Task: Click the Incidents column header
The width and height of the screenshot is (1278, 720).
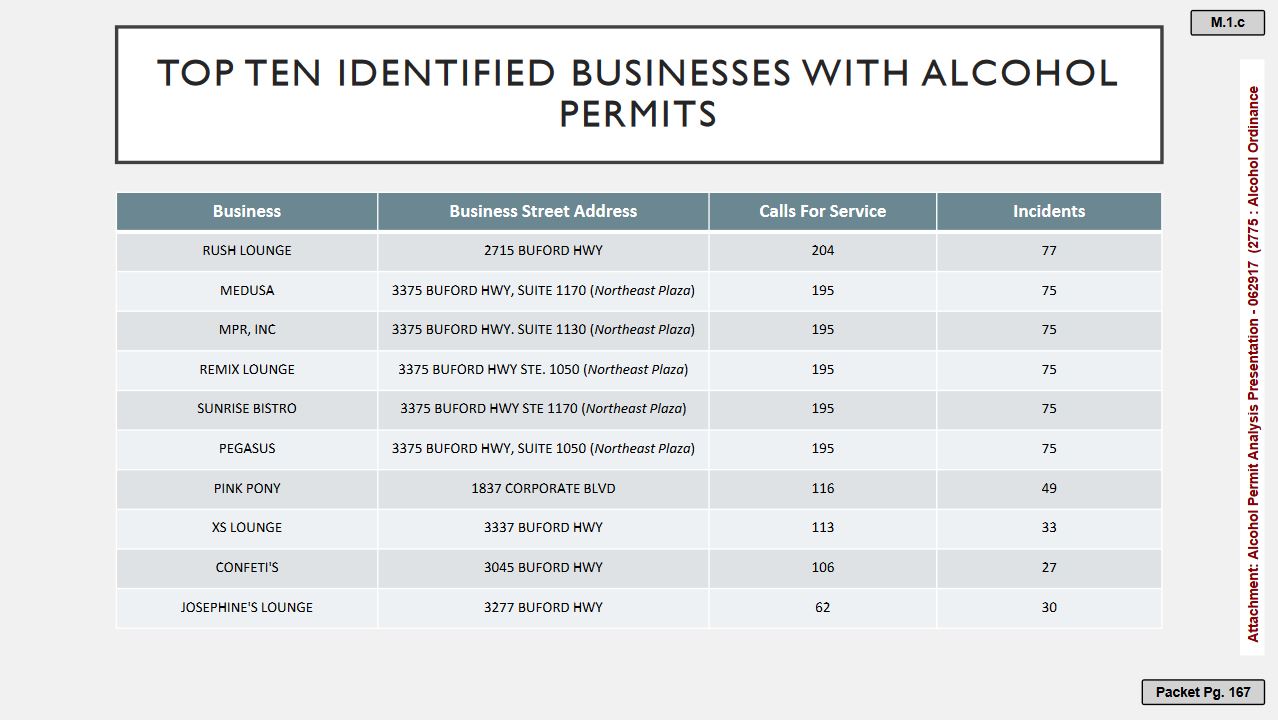Action: 1048,211
